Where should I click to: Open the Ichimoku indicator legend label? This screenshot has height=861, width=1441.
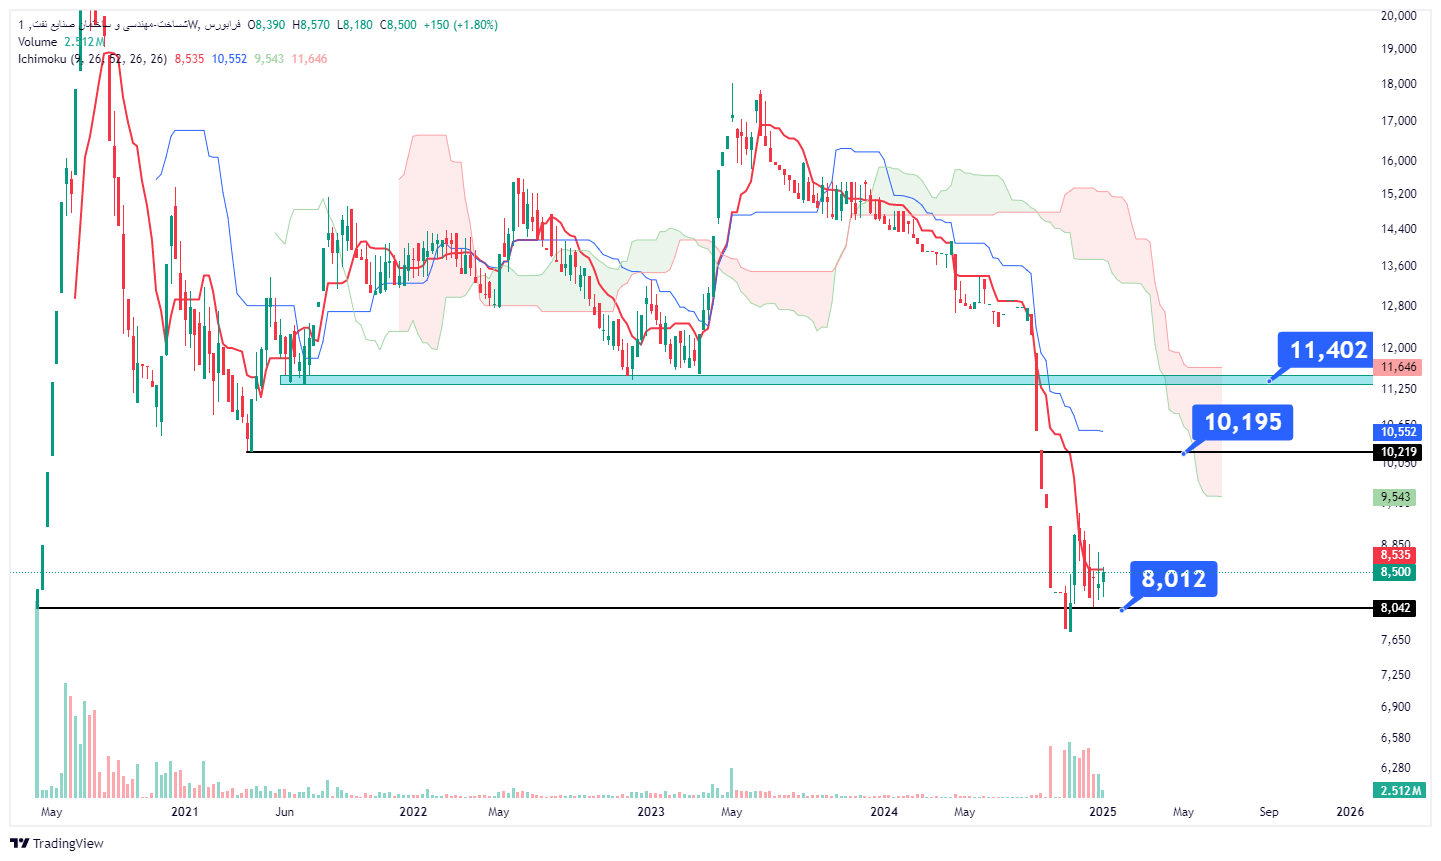click(92, 59)
